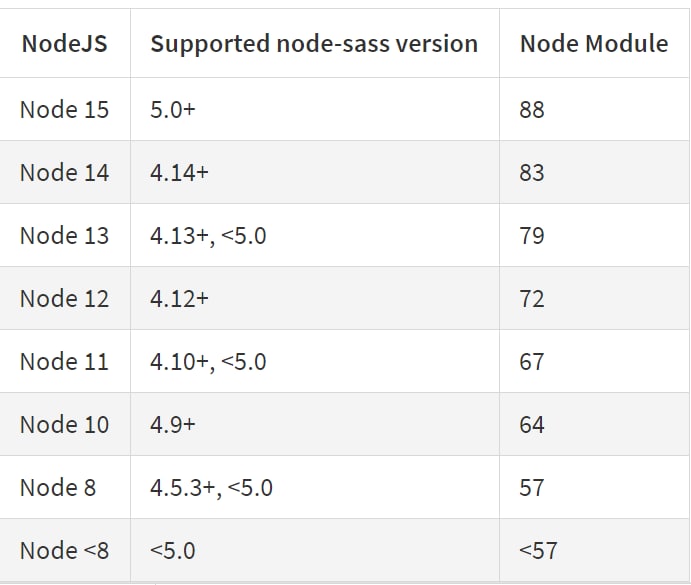The image size is (691, 585).
Task: Select the Node 14 cell
Action: [64, 172]
